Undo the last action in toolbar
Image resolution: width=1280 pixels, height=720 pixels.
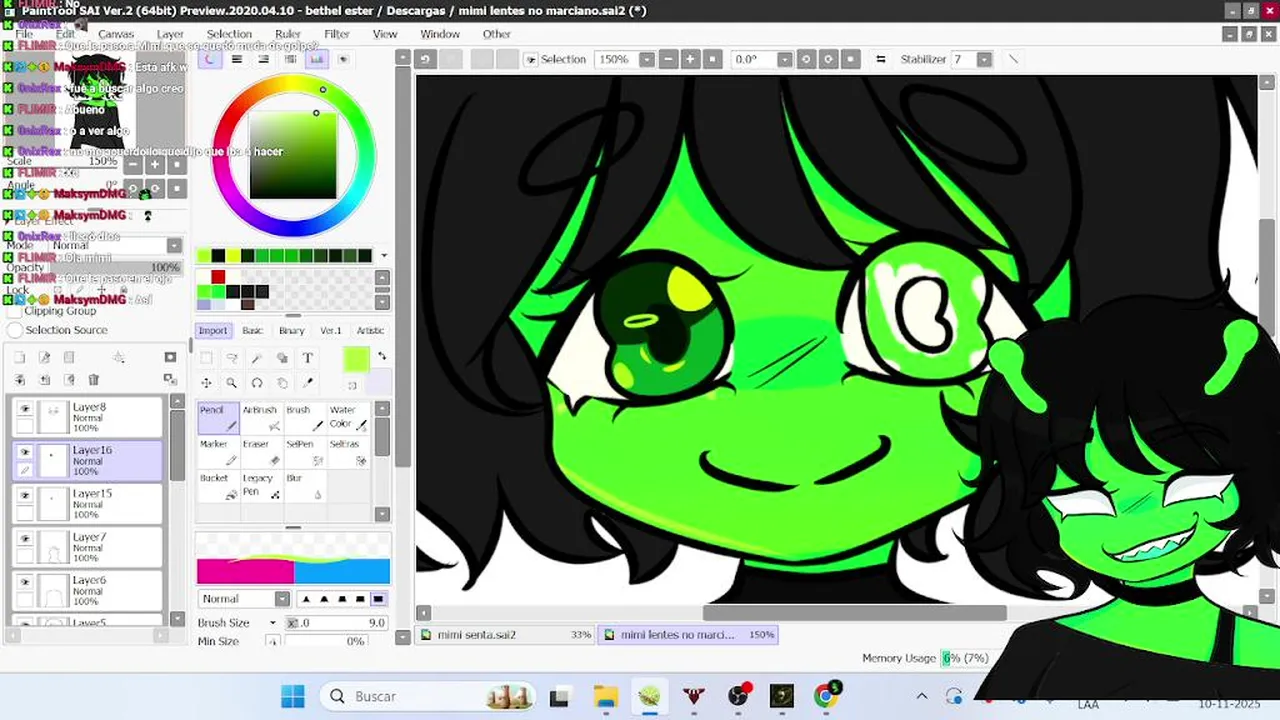425,59
